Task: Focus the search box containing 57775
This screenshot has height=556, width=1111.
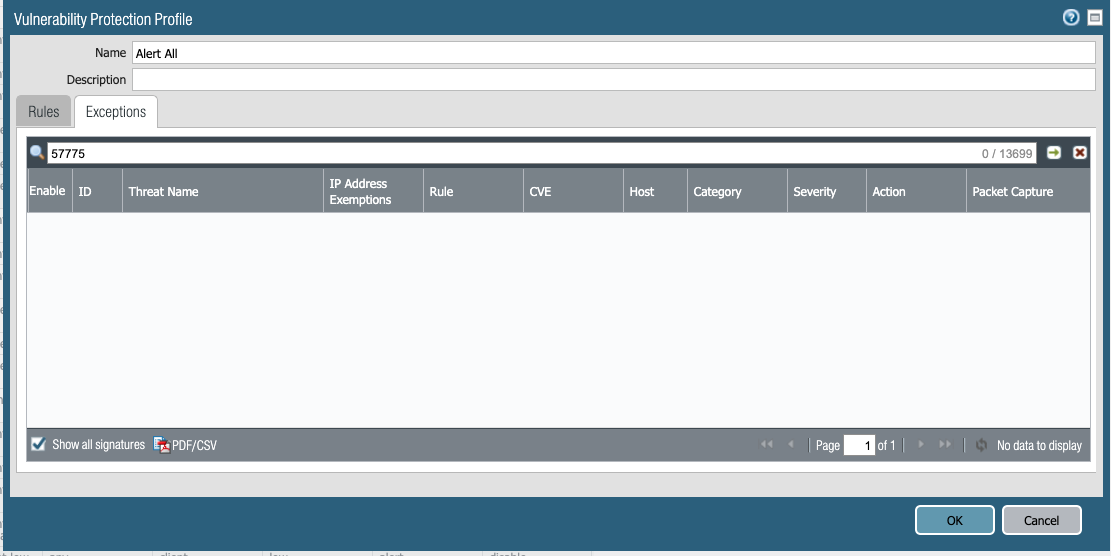Action: (x=542, y=153)
